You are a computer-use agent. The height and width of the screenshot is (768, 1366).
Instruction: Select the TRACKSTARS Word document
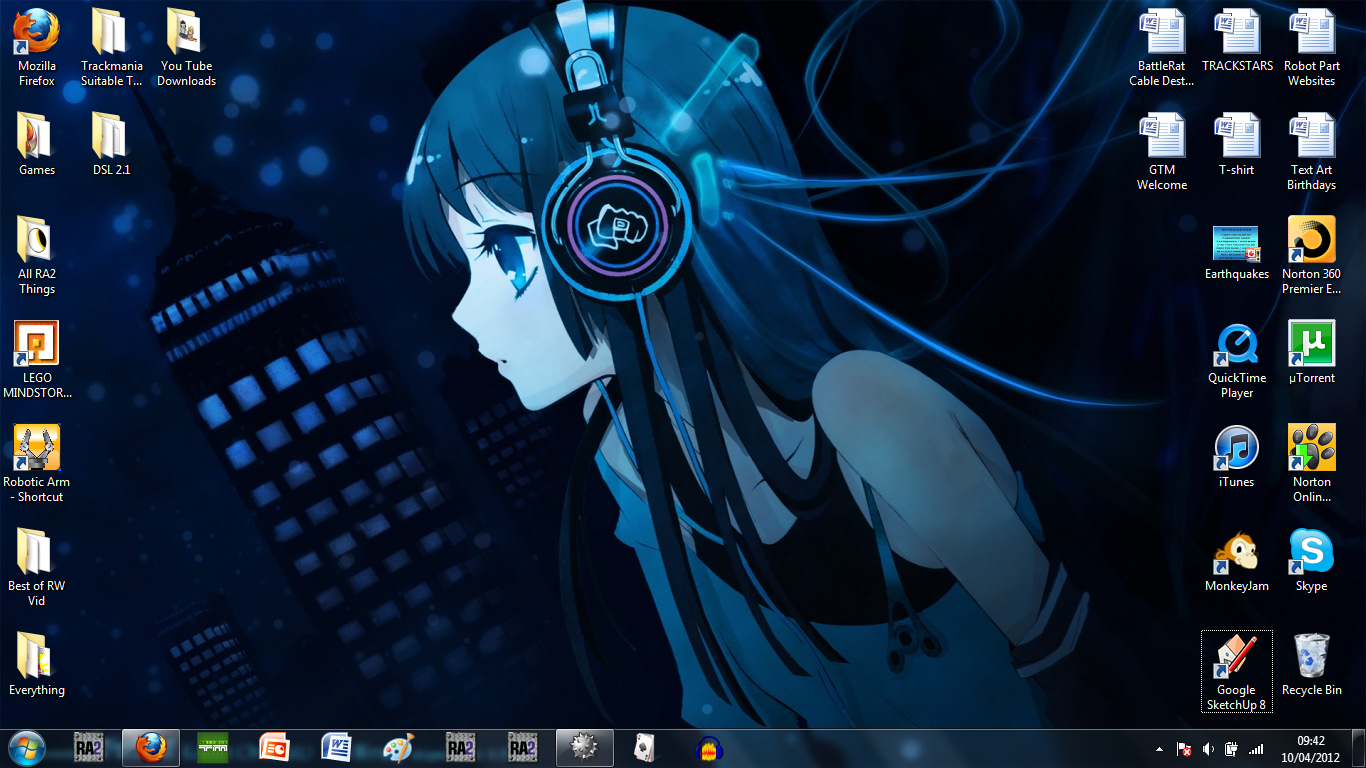1237,41
